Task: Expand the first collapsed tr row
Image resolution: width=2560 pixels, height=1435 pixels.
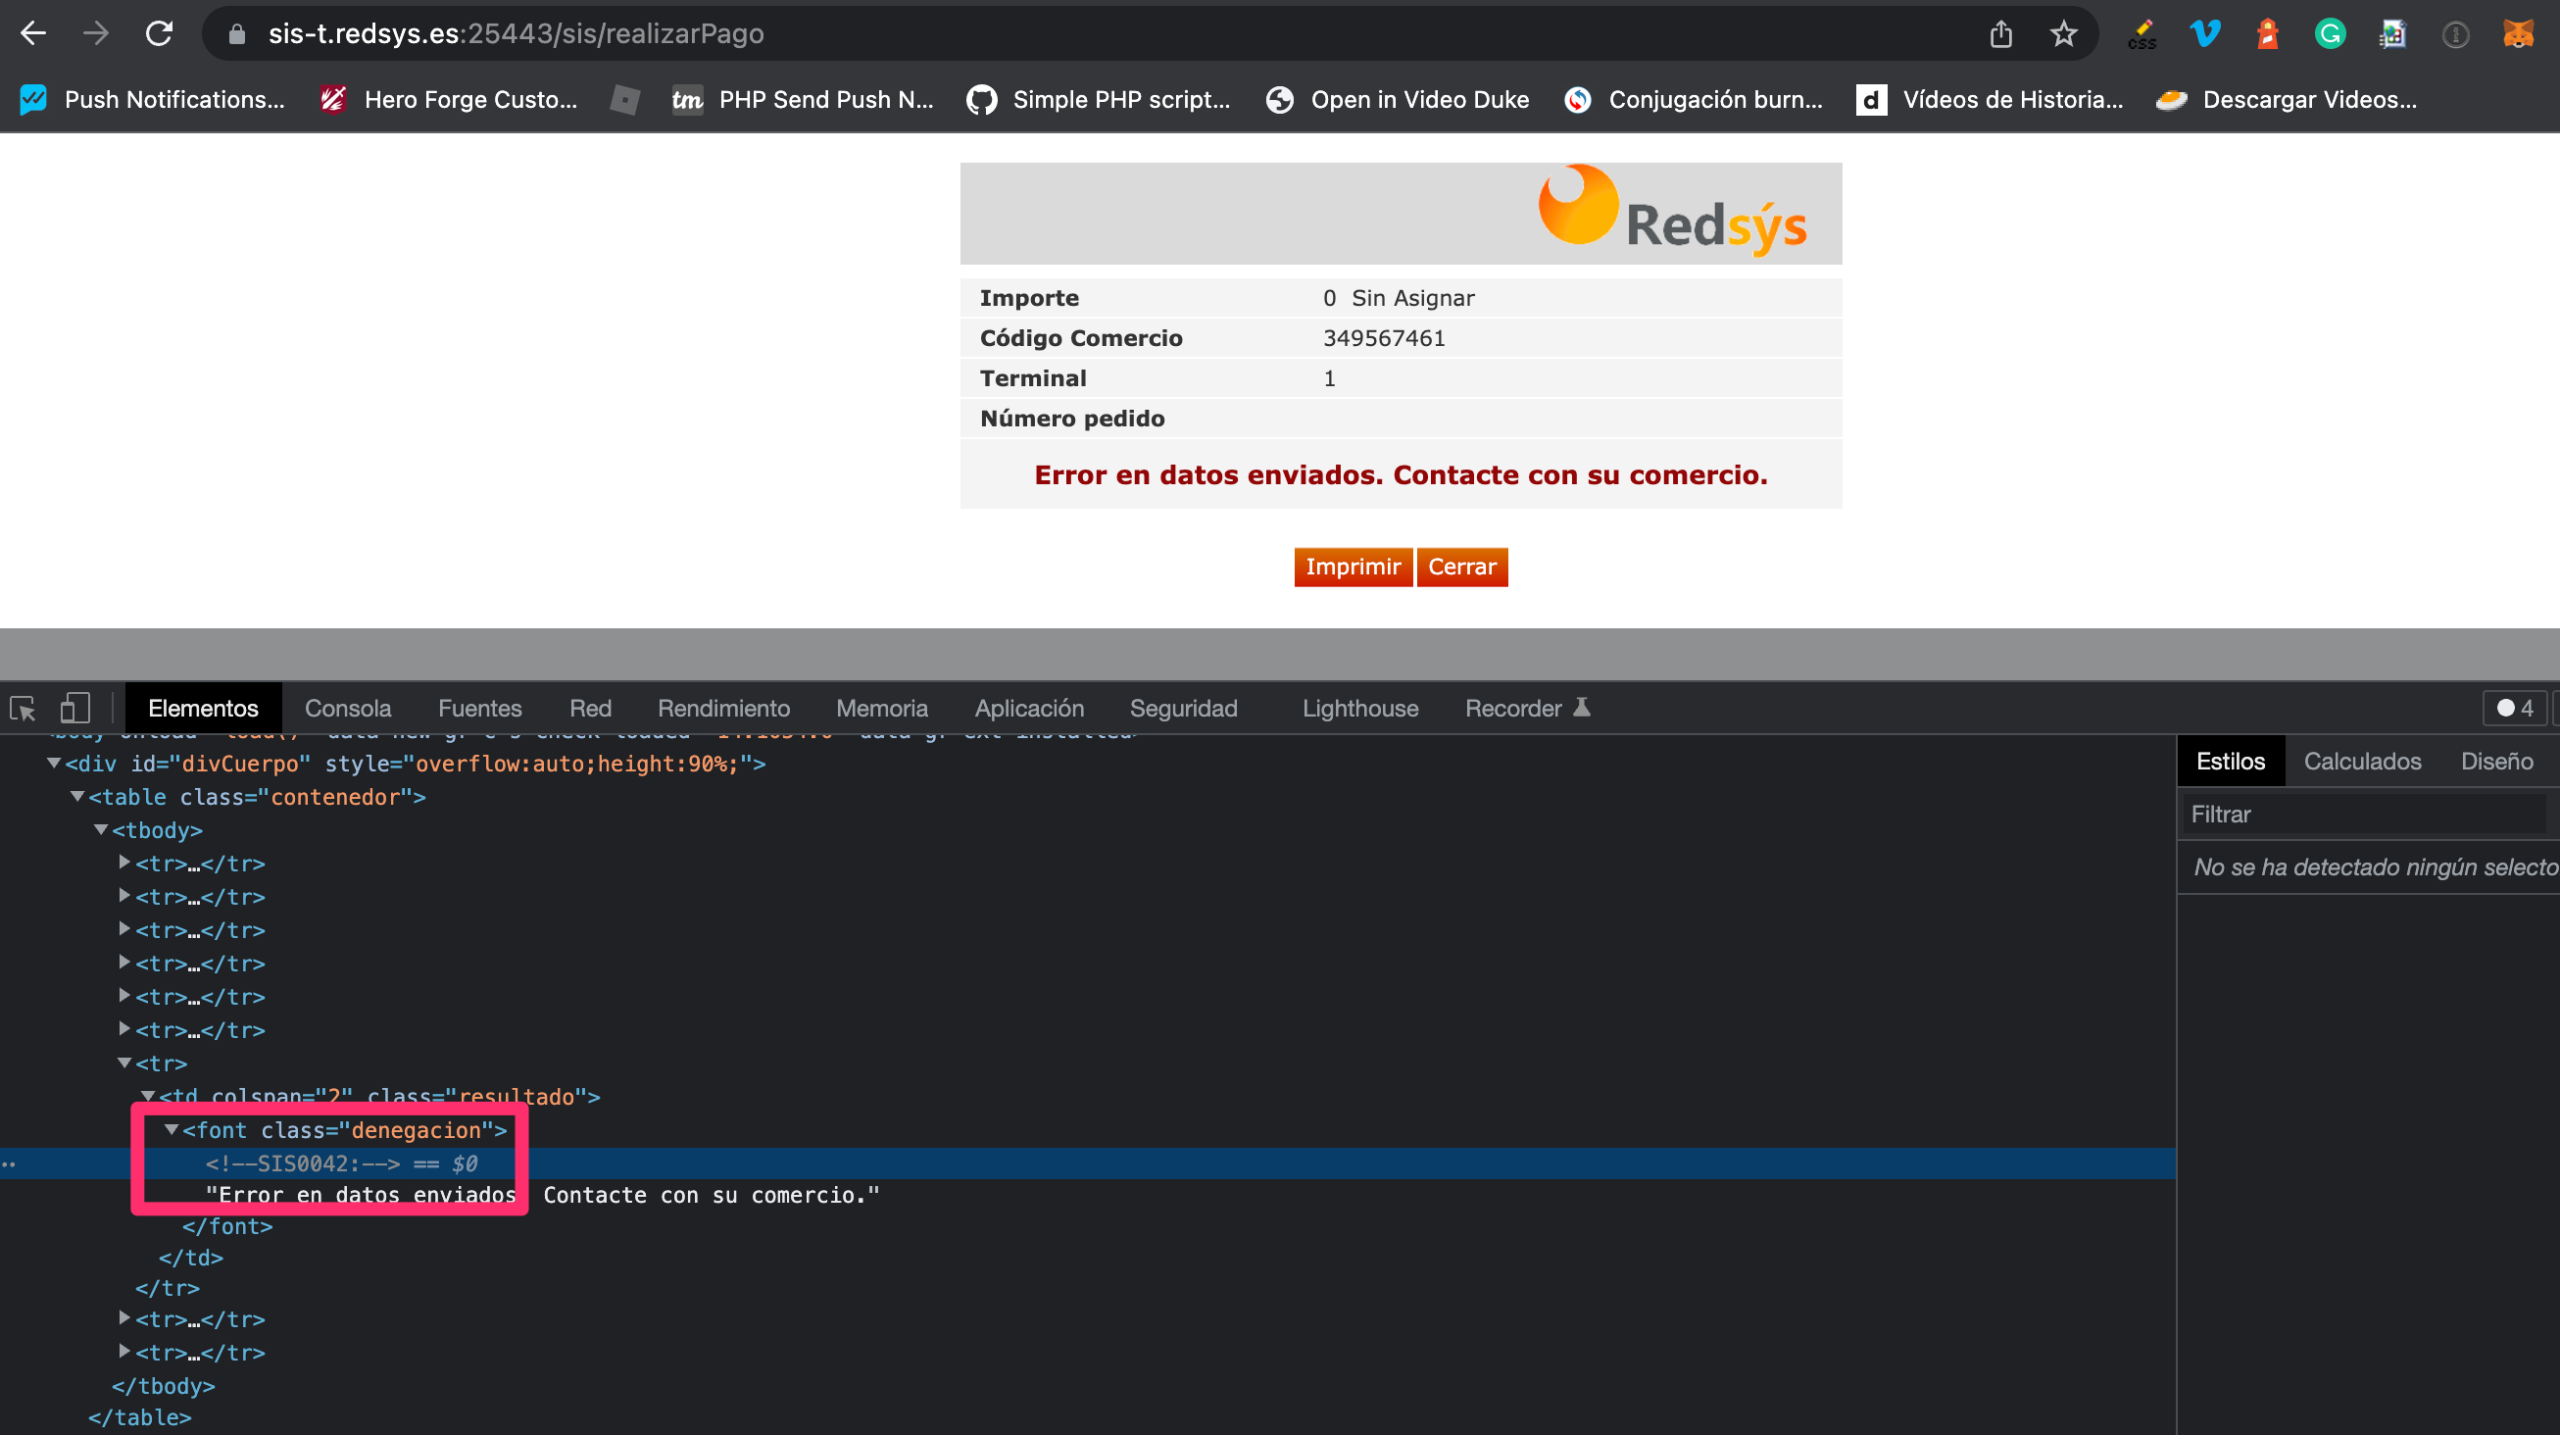Action: click(124, 862)
